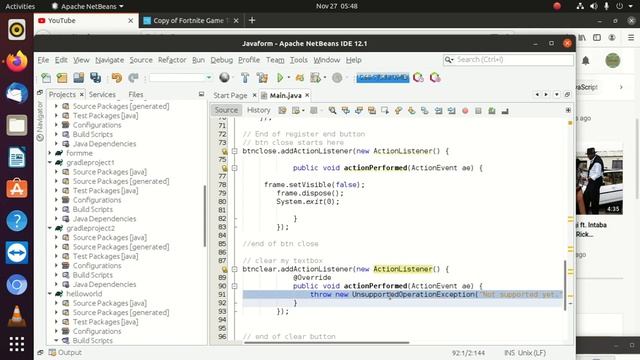Open VLC media player from the dock
The image size is (640, 360).
17,316
